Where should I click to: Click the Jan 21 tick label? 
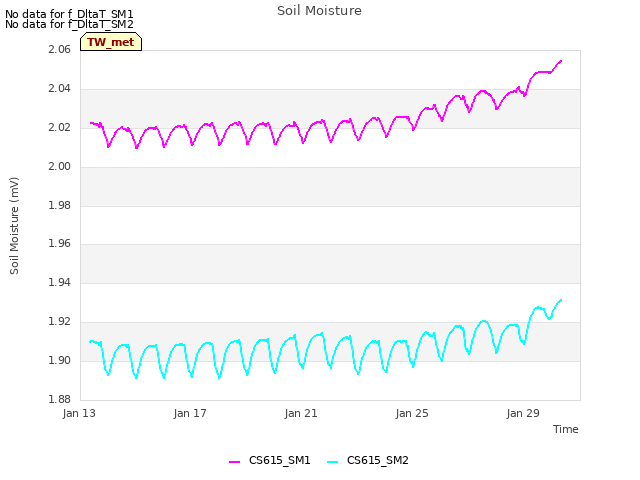301,413
